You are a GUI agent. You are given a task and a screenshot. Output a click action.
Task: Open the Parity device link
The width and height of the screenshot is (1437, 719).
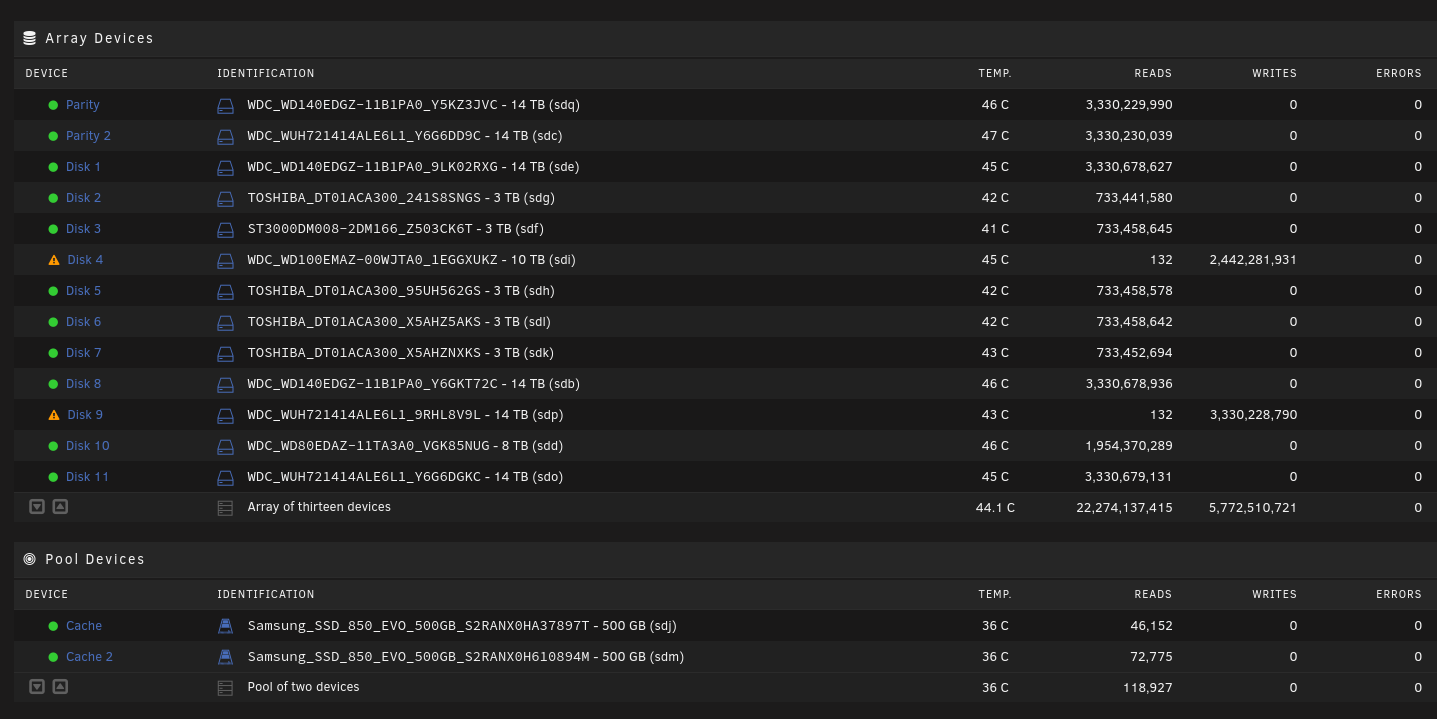83,105
